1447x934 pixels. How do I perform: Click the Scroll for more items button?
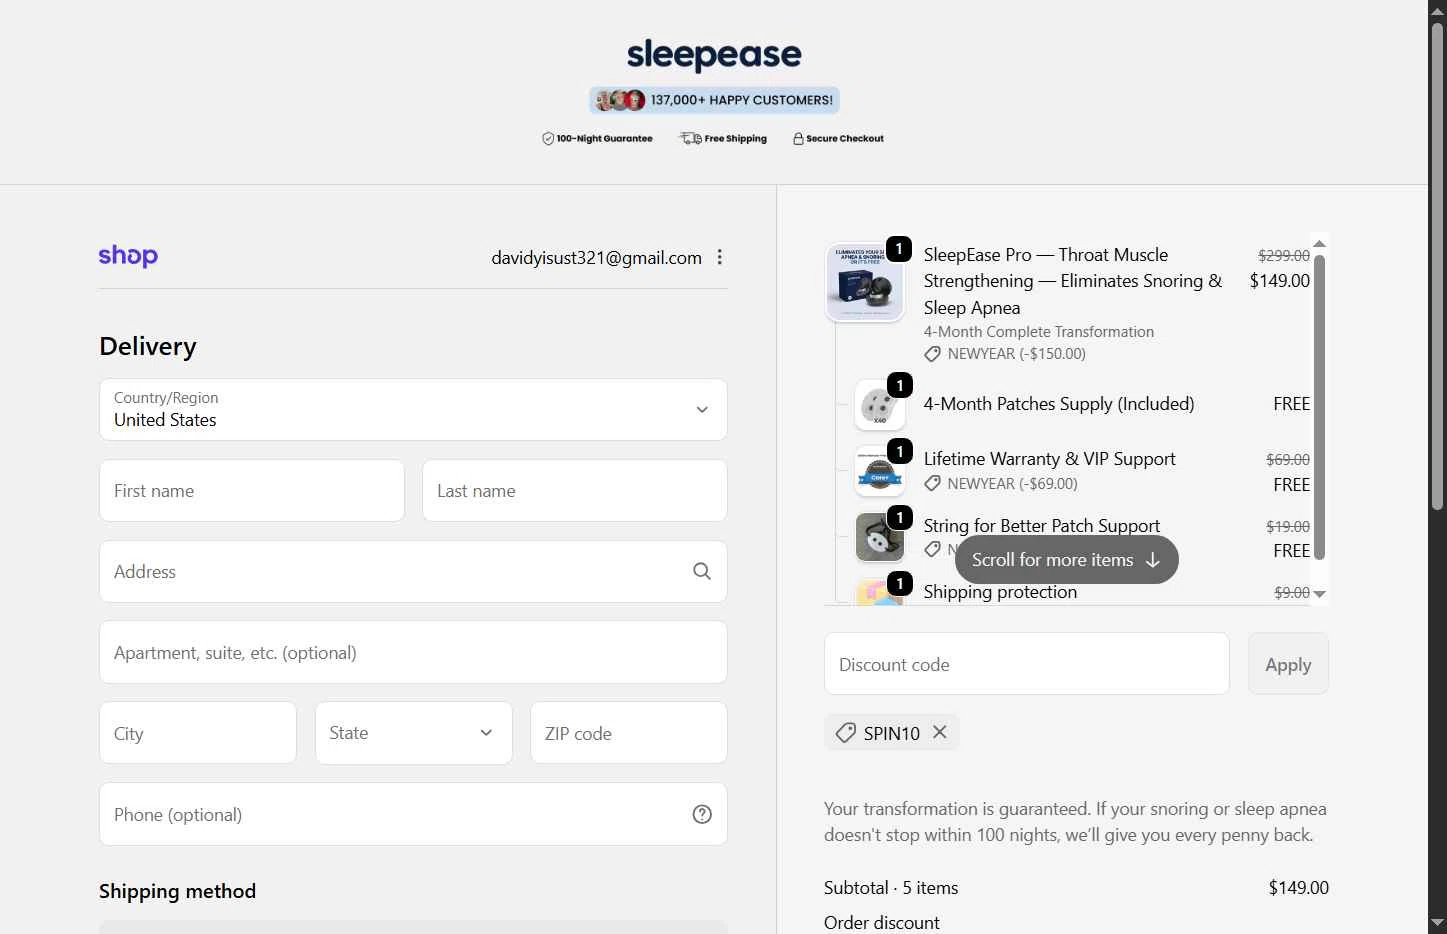pos(1067,560)
